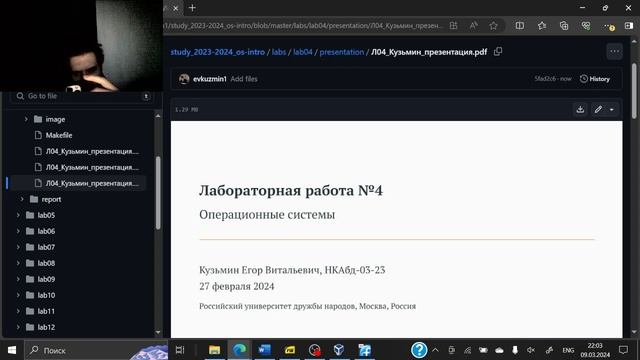Screen dimensions: 640x360
Task: Open VirtualBox from taskbar
Action: pos(339,350)
